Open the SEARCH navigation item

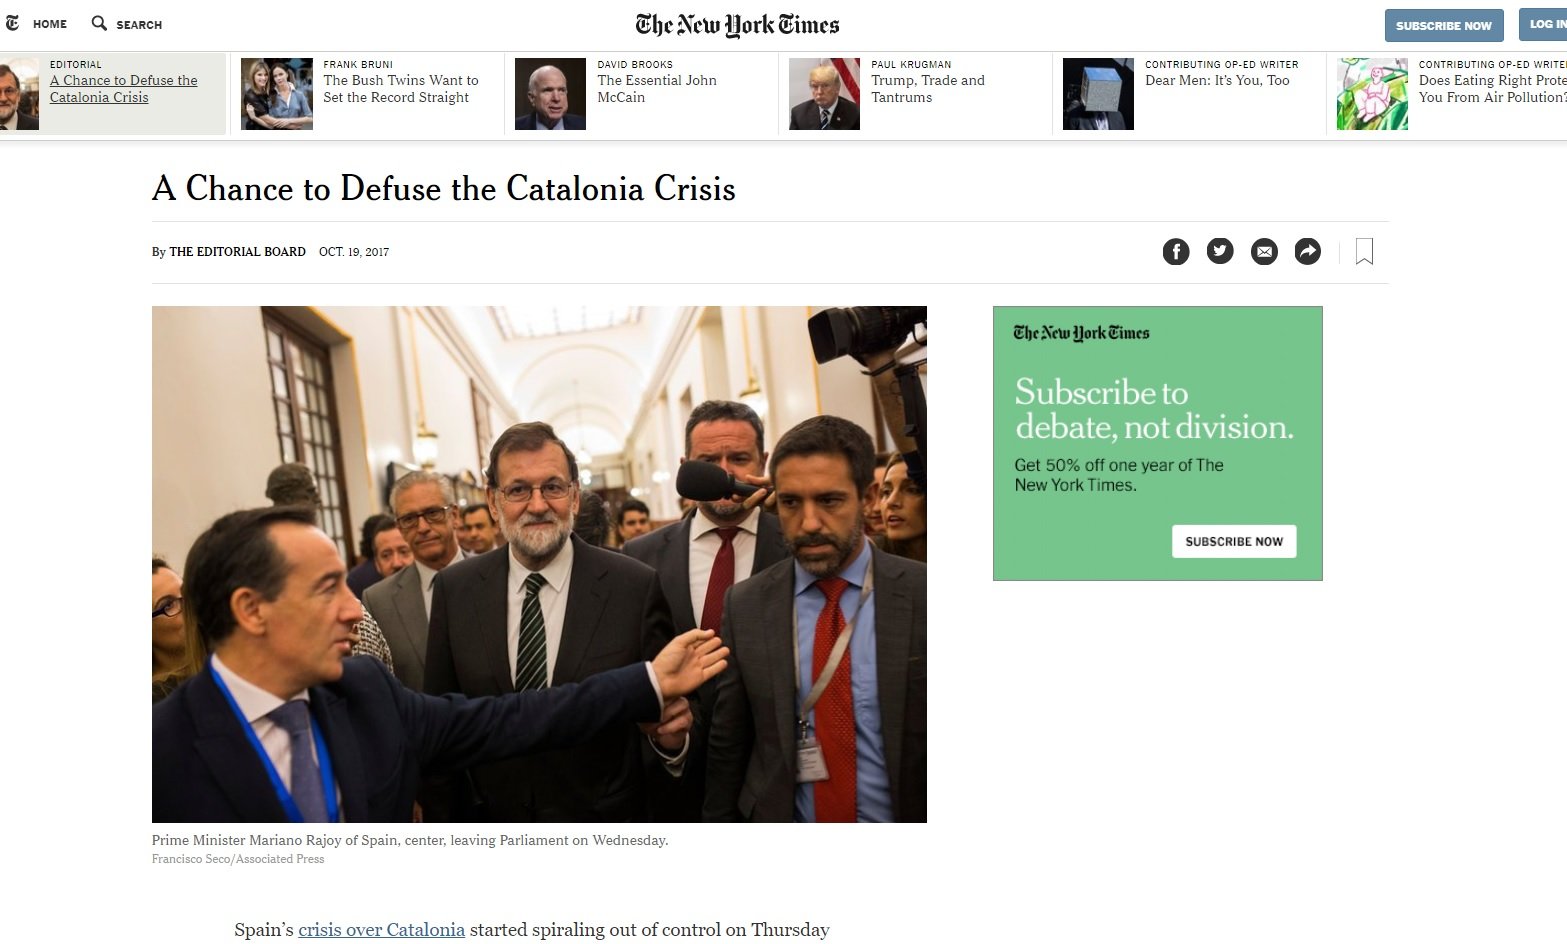click(x=139, y=24)
